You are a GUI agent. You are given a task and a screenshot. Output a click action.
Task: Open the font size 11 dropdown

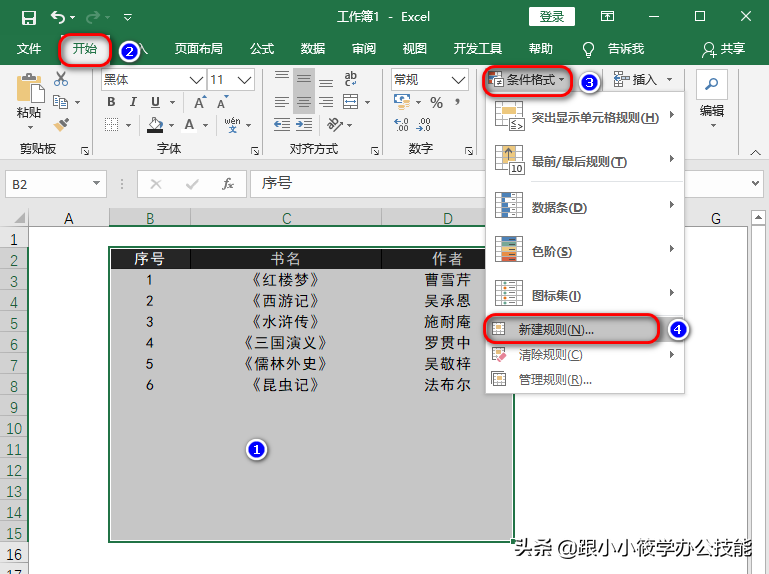[244, 79]
